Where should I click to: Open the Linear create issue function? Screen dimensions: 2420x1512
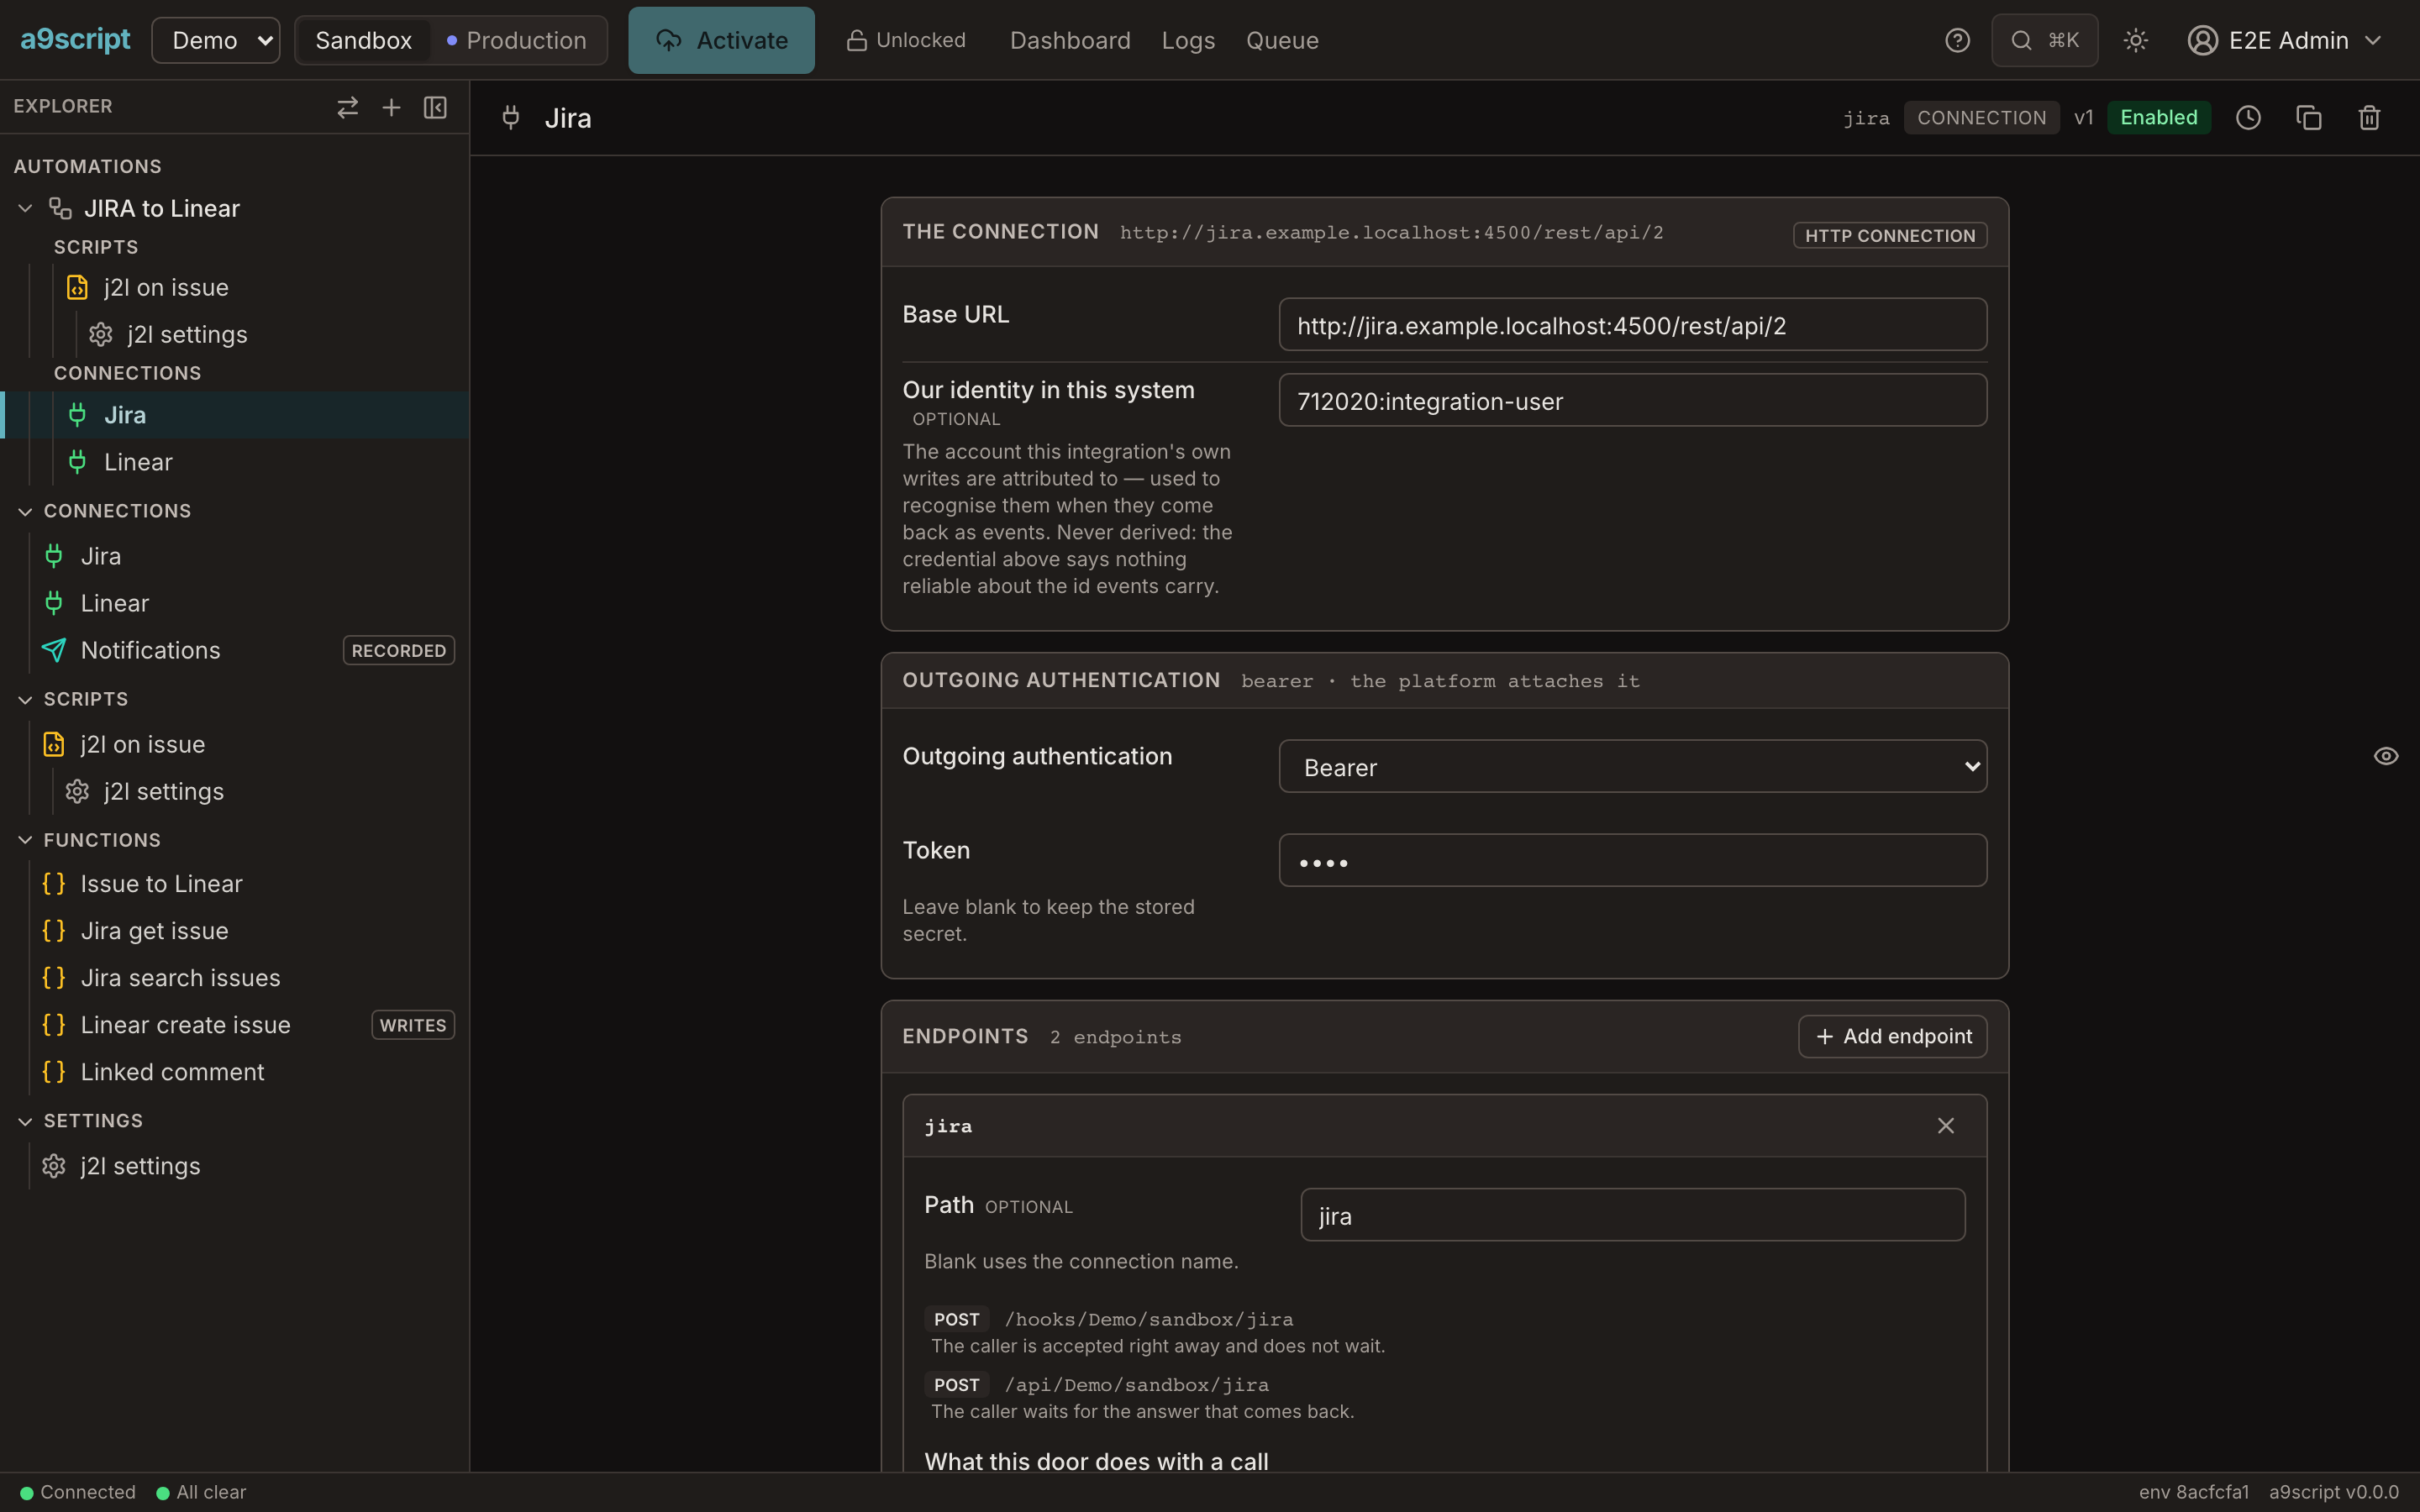pyautogui.click(x=185, y=1025)
